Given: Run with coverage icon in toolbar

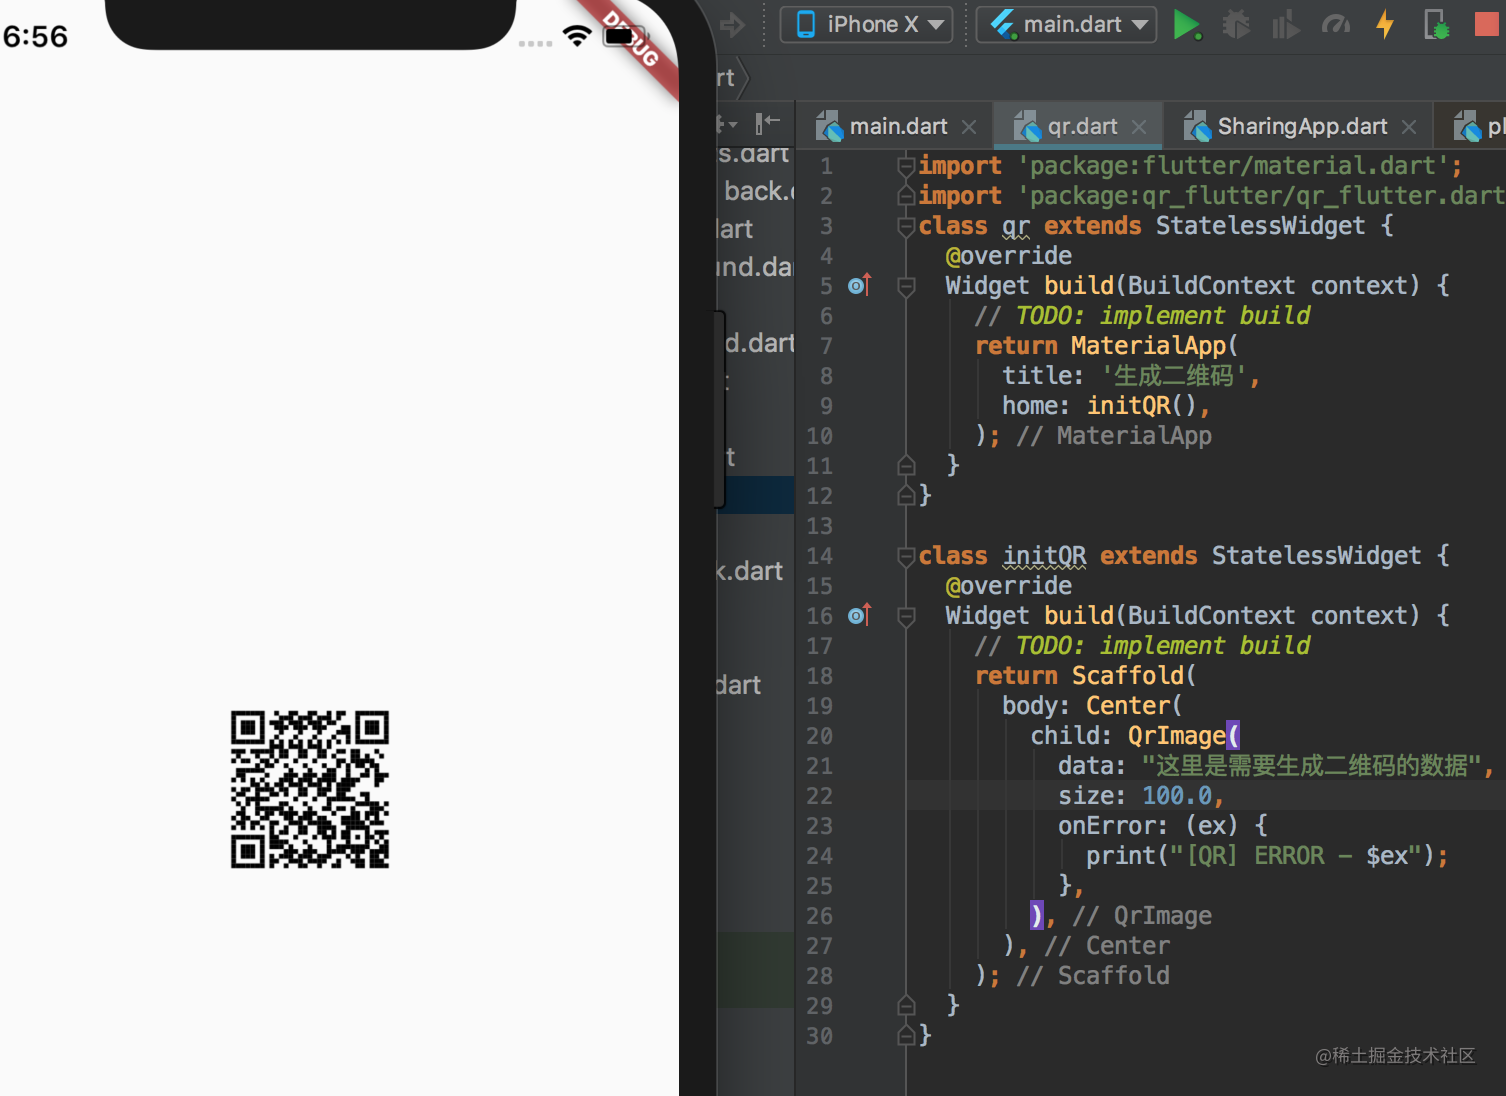Looking at the screenshot, I should point(1285,24).
